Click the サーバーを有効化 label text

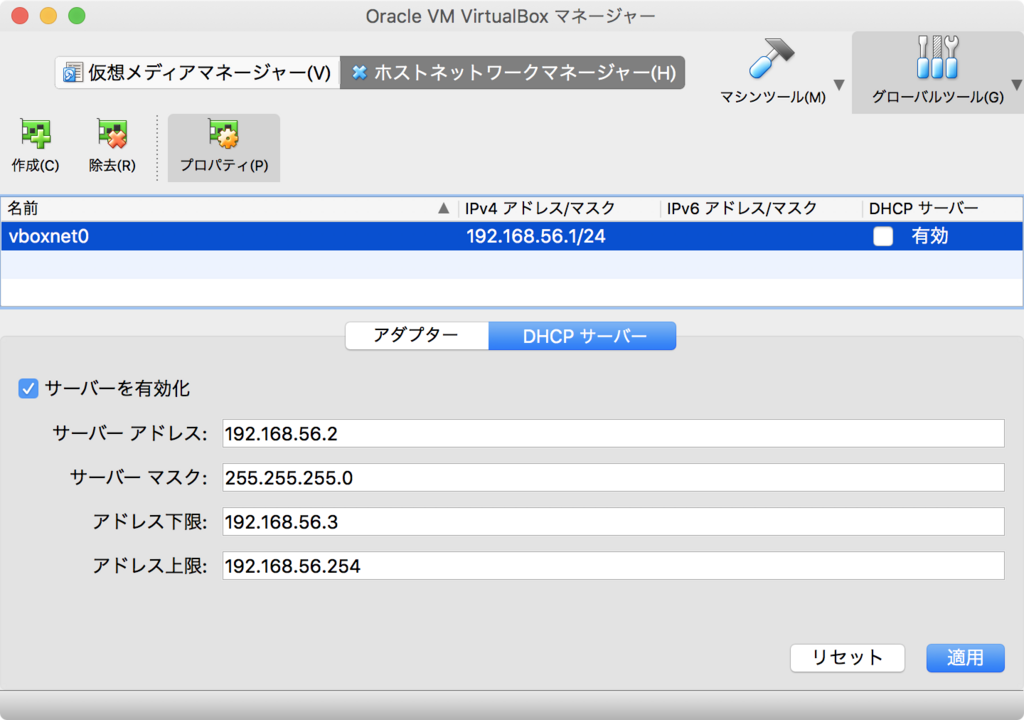pyautogui.click(x=118, y=389)
